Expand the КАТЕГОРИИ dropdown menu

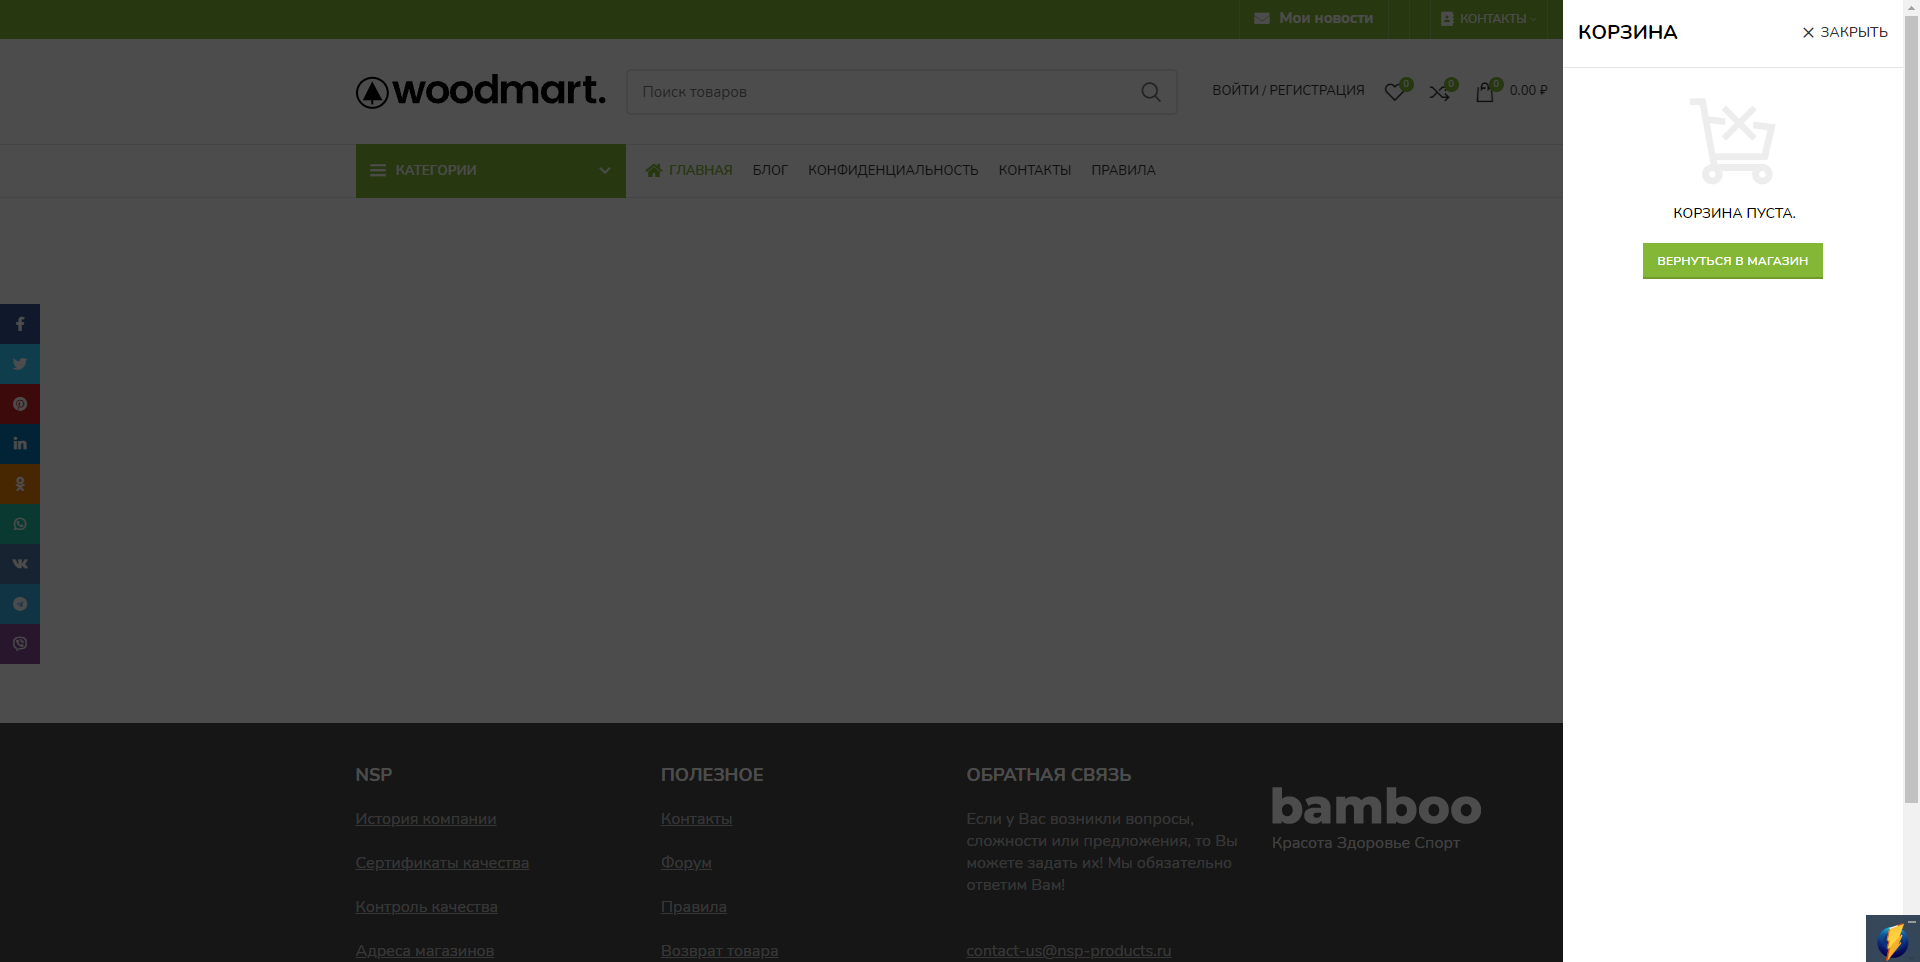point(491,171)
